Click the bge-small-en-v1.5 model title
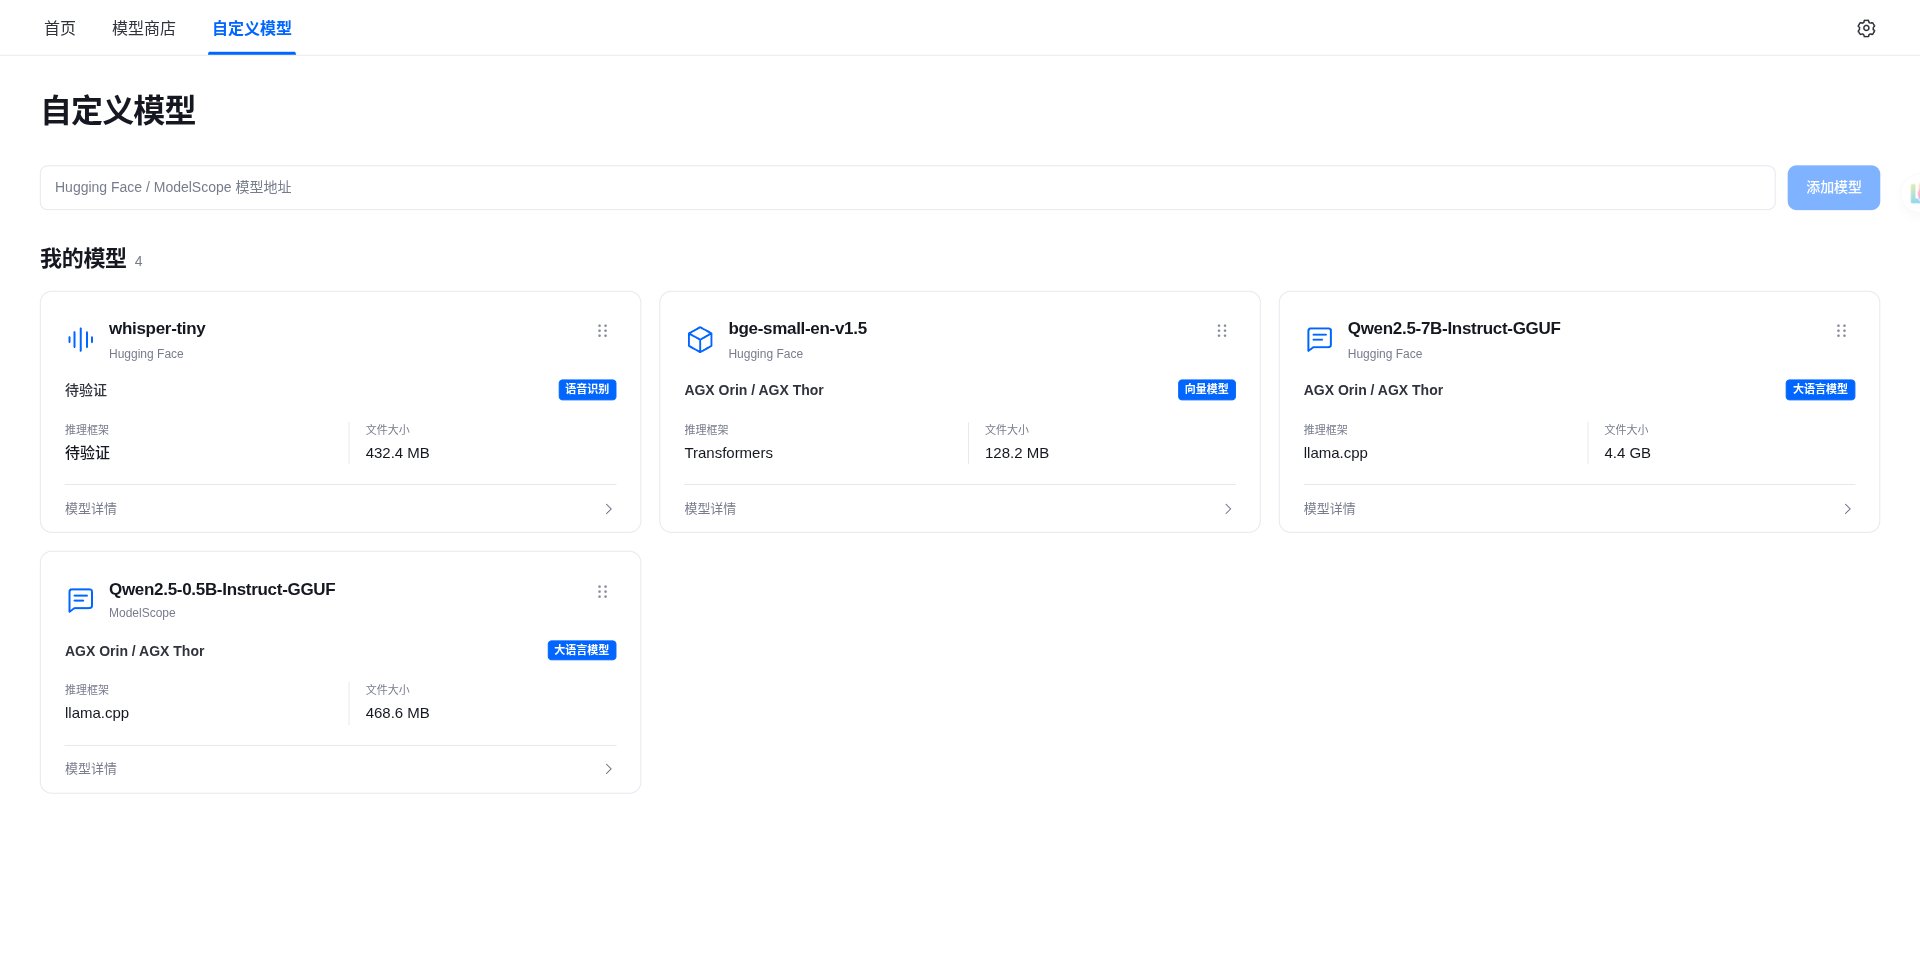The width and height of the screenshot is (1920, 959). pyautogui.click(x=798, y=329)
